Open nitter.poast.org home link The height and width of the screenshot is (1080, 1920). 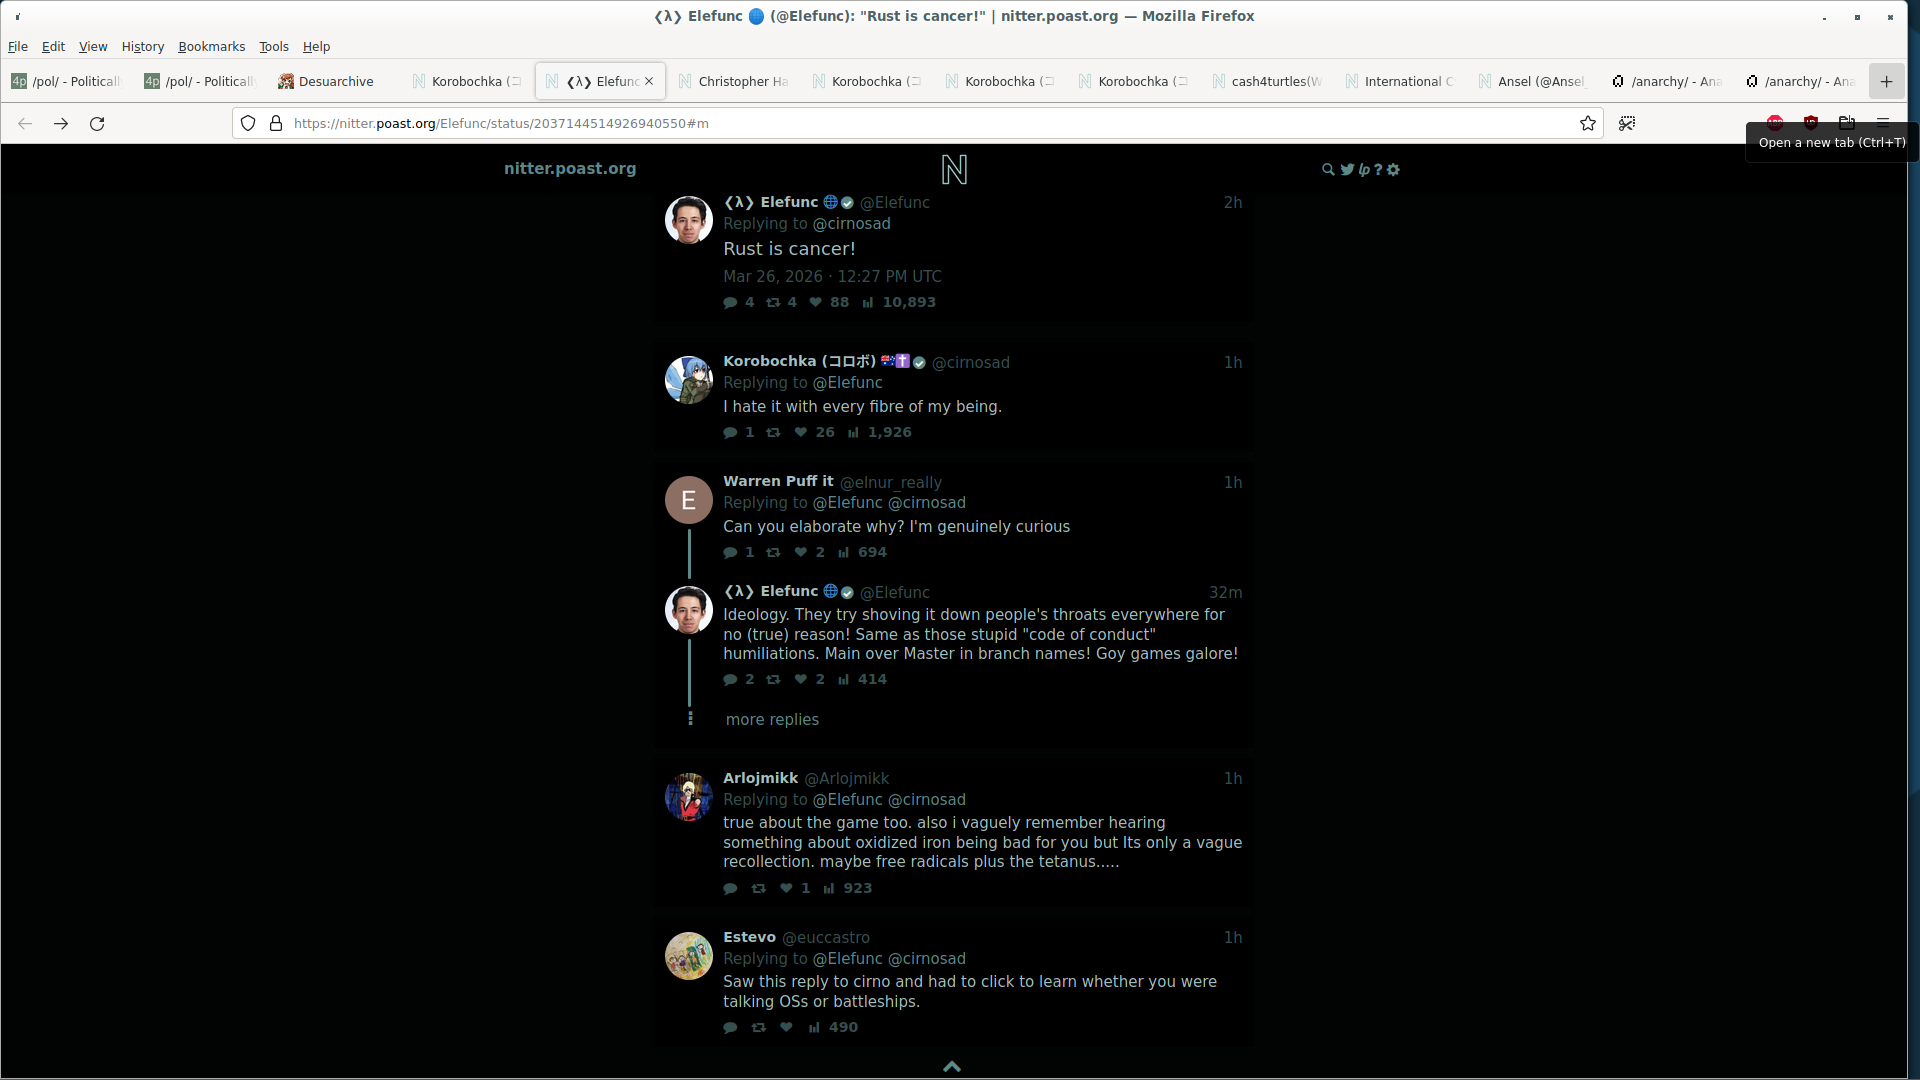click(570, 169)
